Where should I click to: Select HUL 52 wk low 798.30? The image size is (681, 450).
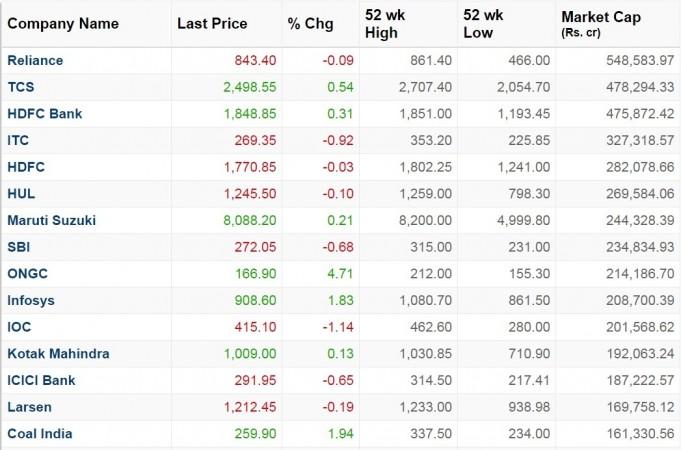point(529,194)
